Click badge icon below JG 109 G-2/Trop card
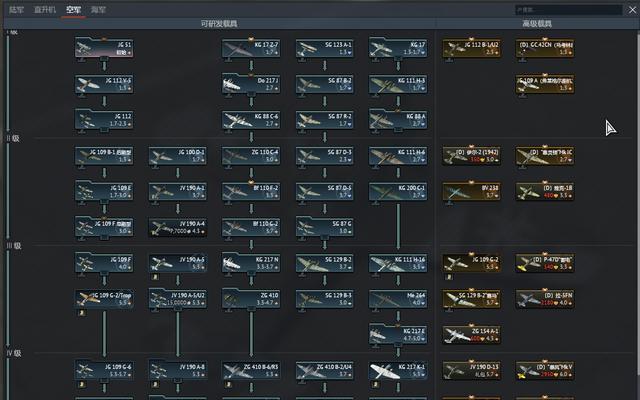This screenshot has height=400, width=640. (x=82, y=313)
